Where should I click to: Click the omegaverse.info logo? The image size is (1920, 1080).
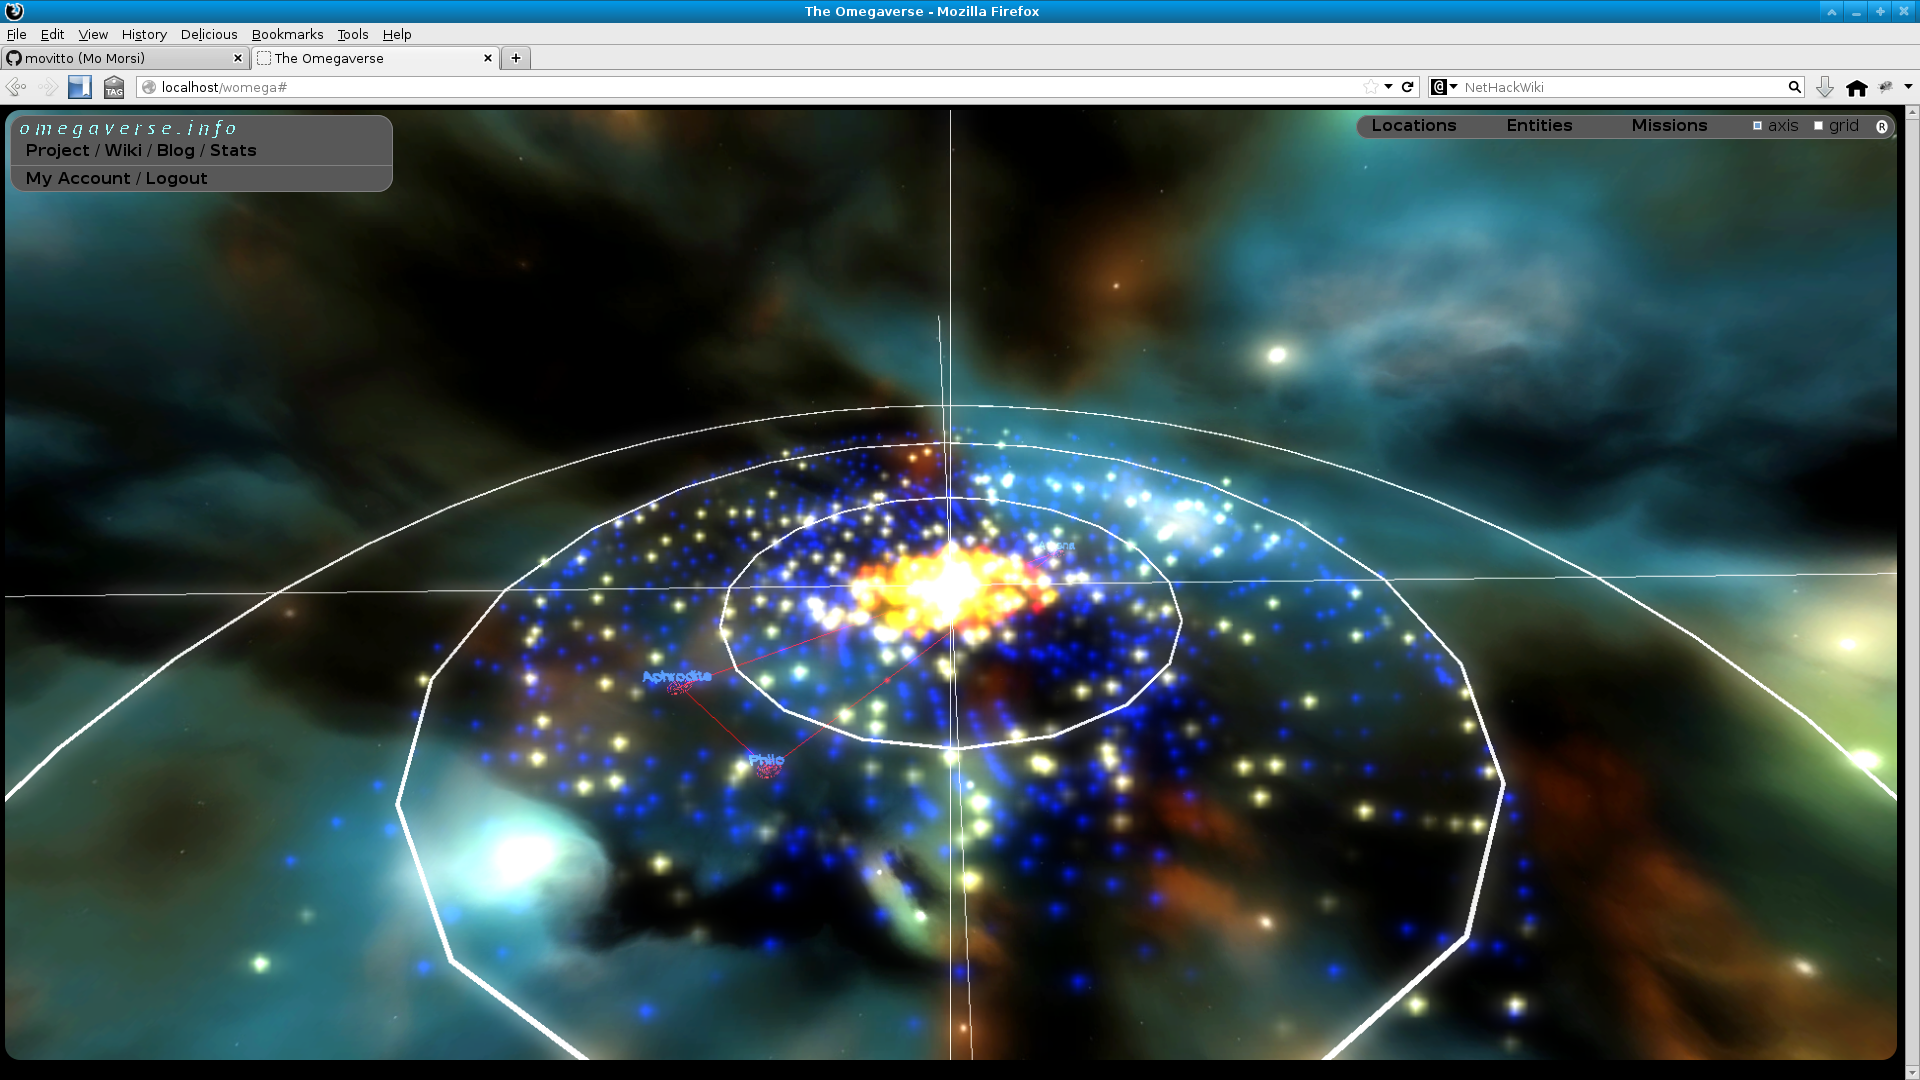coord(130,127)
